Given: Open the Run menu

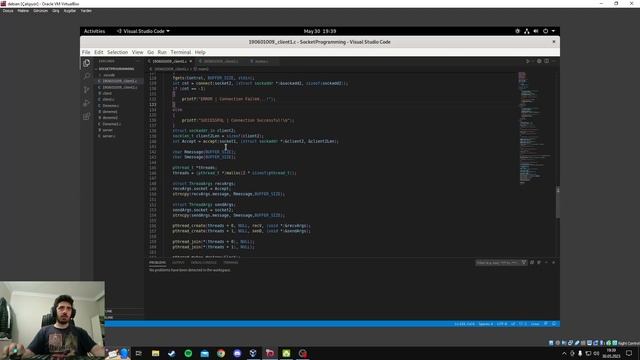Looking at the screenshot, I should (162, 52).
